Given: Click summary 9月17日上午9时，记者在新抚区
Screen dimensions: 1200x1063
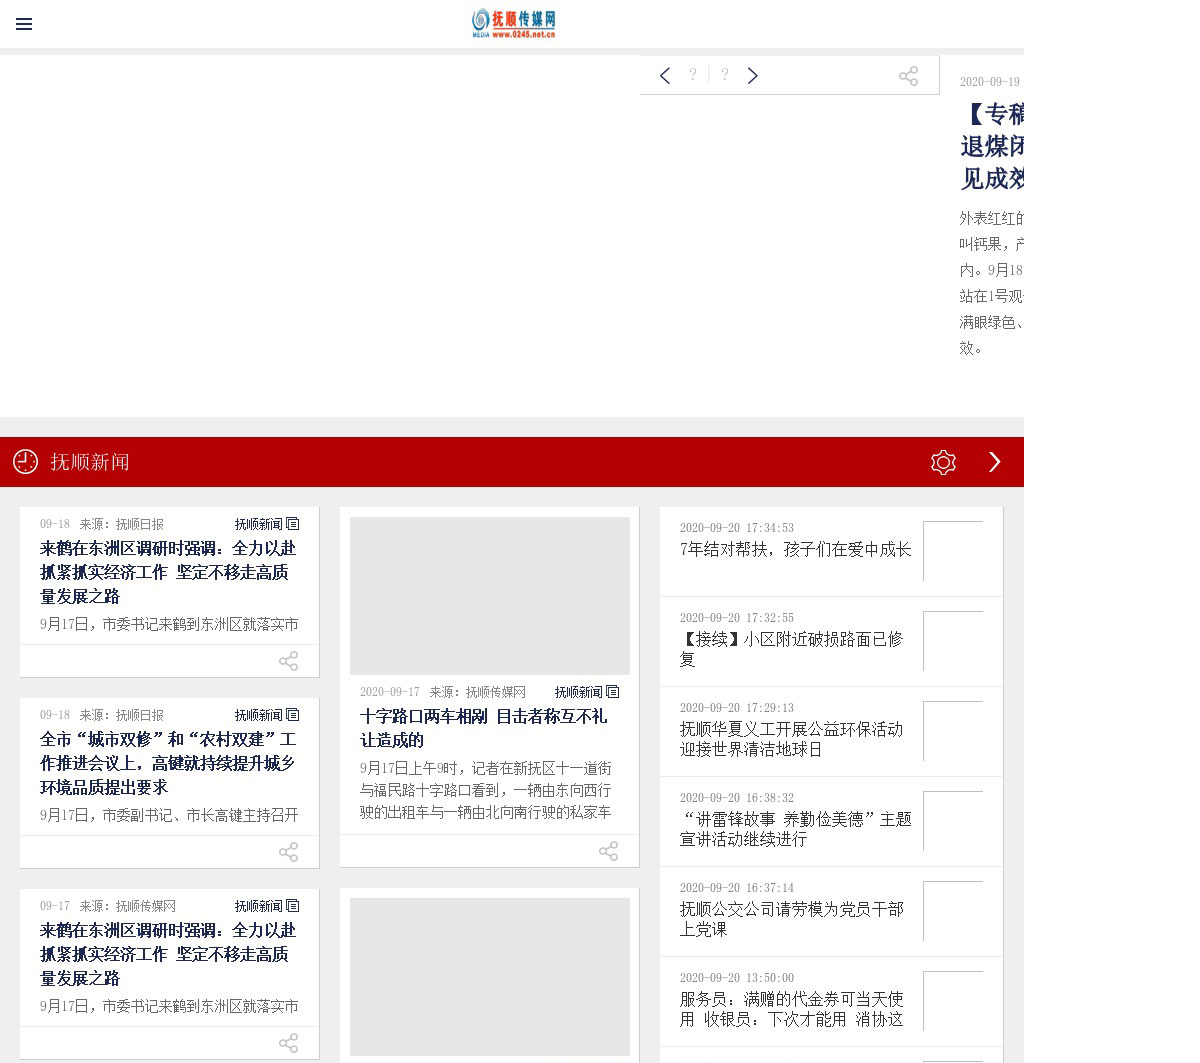Looking at the screenshot, I should click(x=485, y=790).
